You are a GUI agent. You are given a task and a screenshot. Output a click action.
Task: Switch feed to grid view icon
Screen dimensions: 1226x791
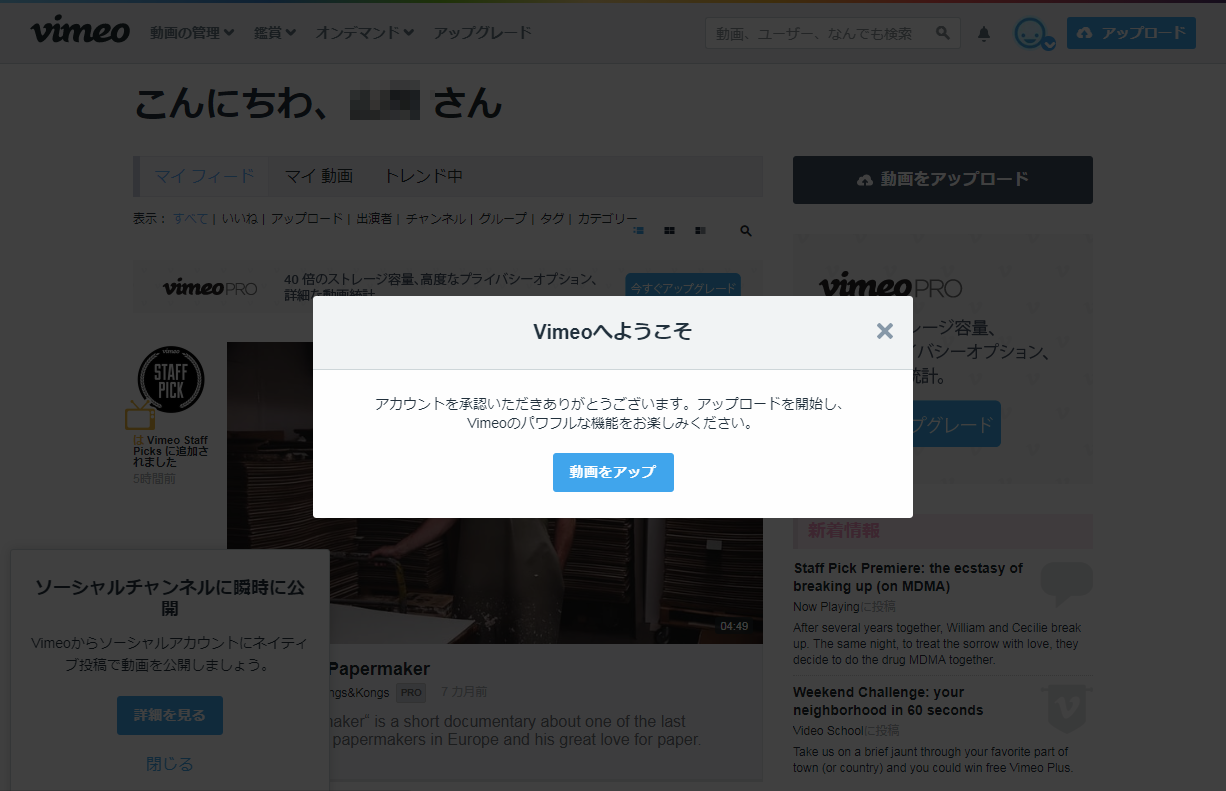(x=669, y=231)
